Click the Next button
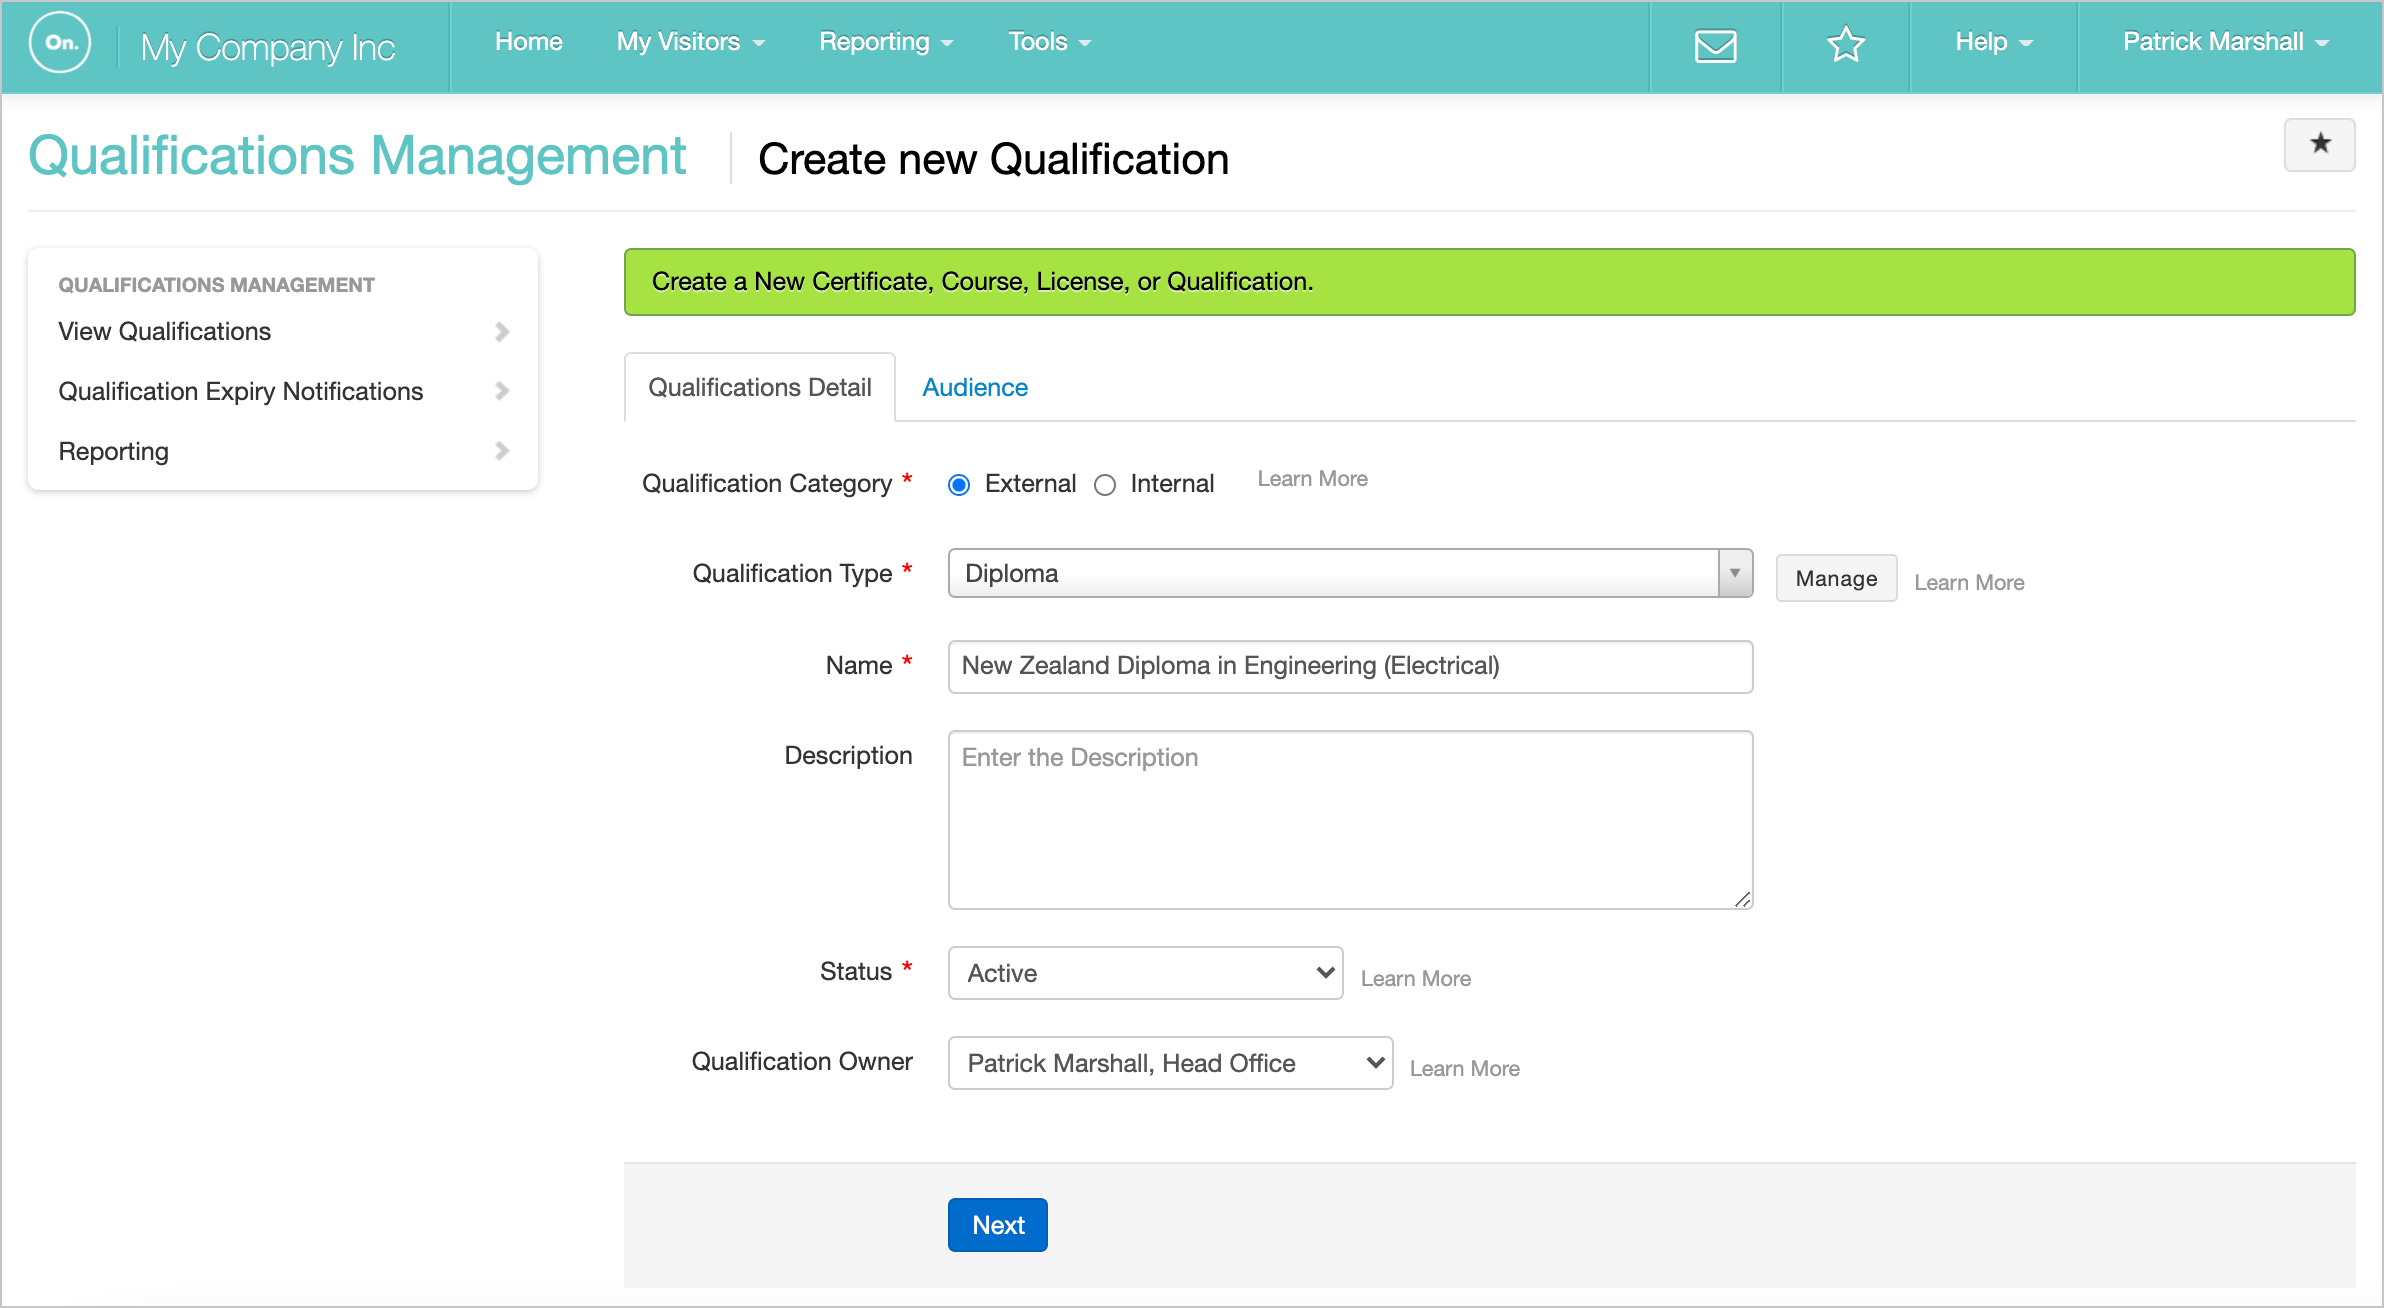 click(x=997, y=1224)
